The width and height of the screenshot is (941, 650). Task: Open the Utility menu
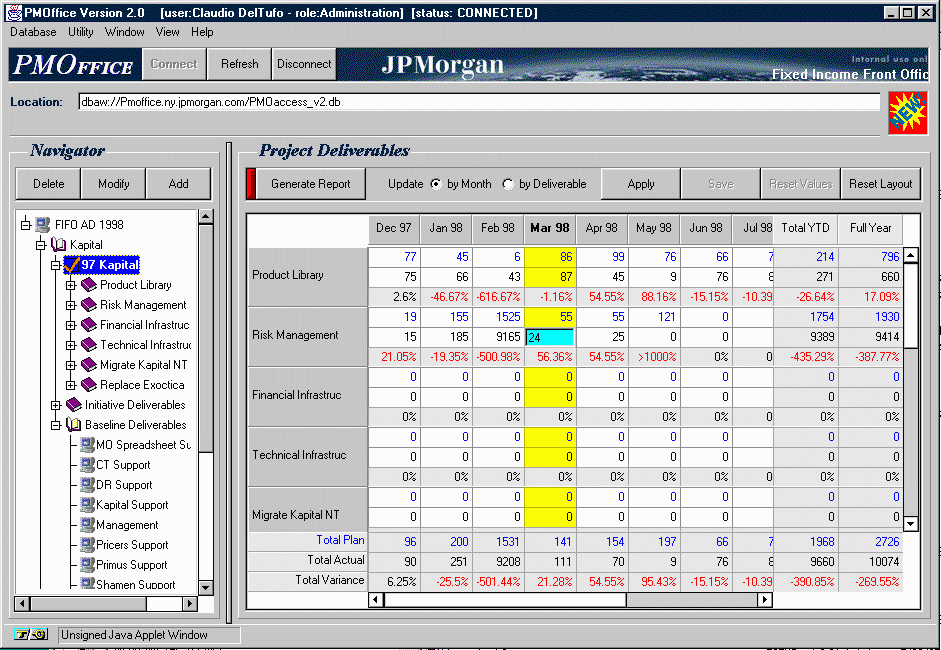(x=80, y=32)
